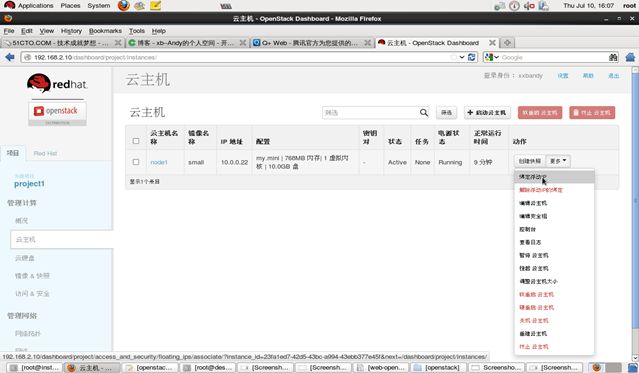Click the Red Hat logo in sidebar
The height and width of the screenshot is (373, 639).
(57, 84)
